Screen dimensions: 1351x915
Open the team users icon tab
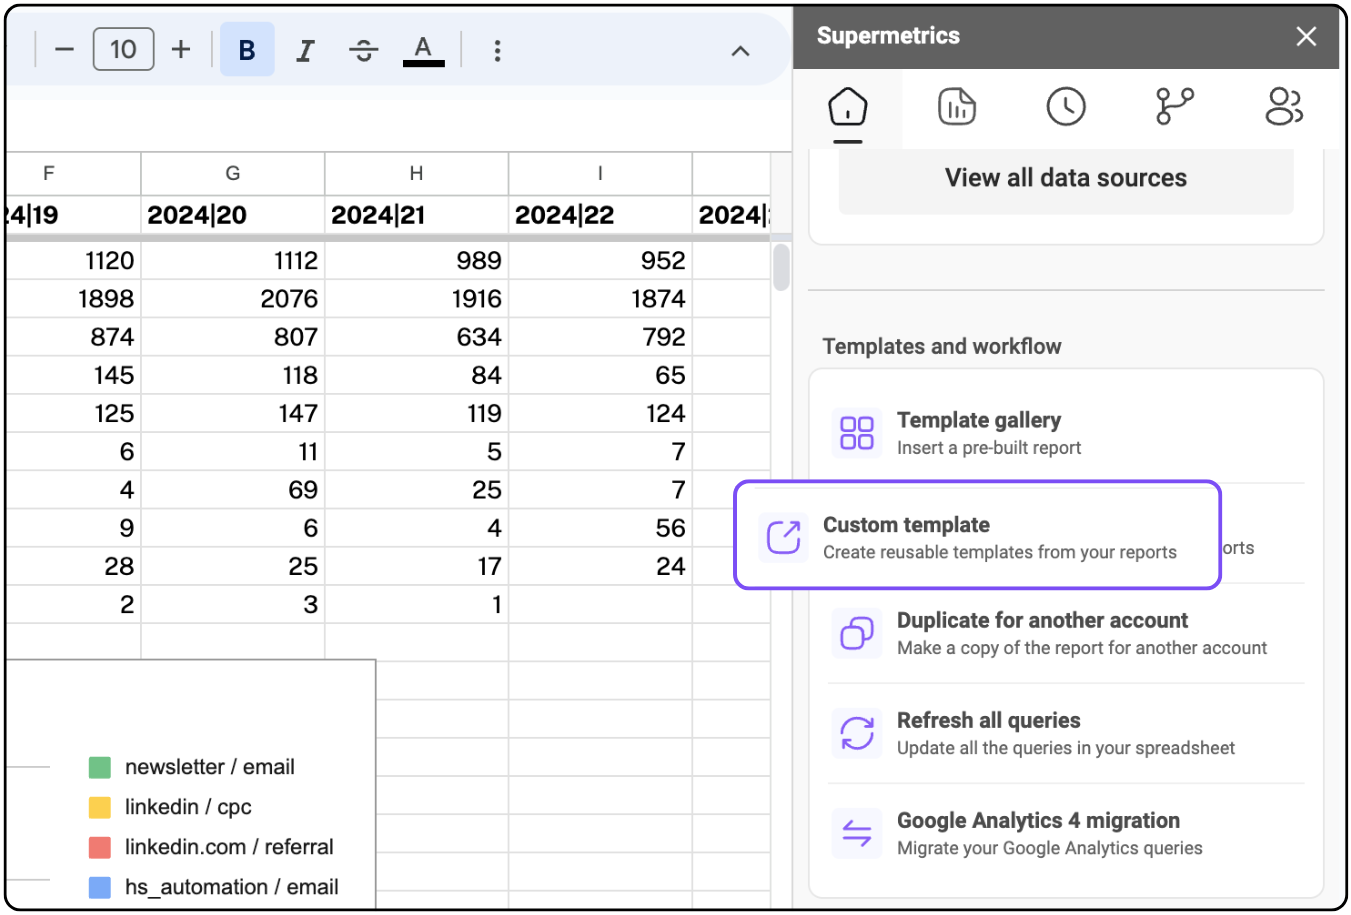click(1284, 107)
